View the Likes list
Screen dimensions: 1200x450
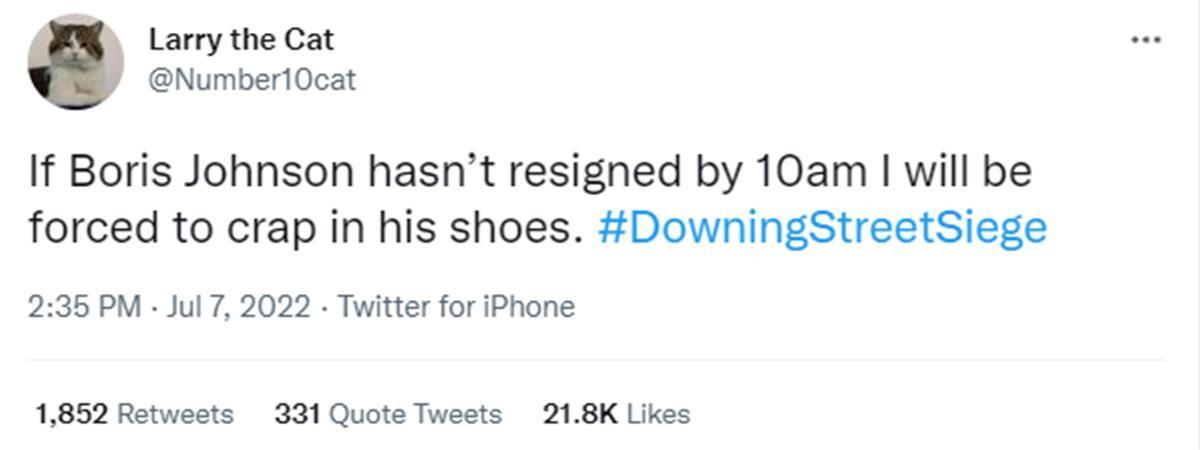click(x=658, y=414)
